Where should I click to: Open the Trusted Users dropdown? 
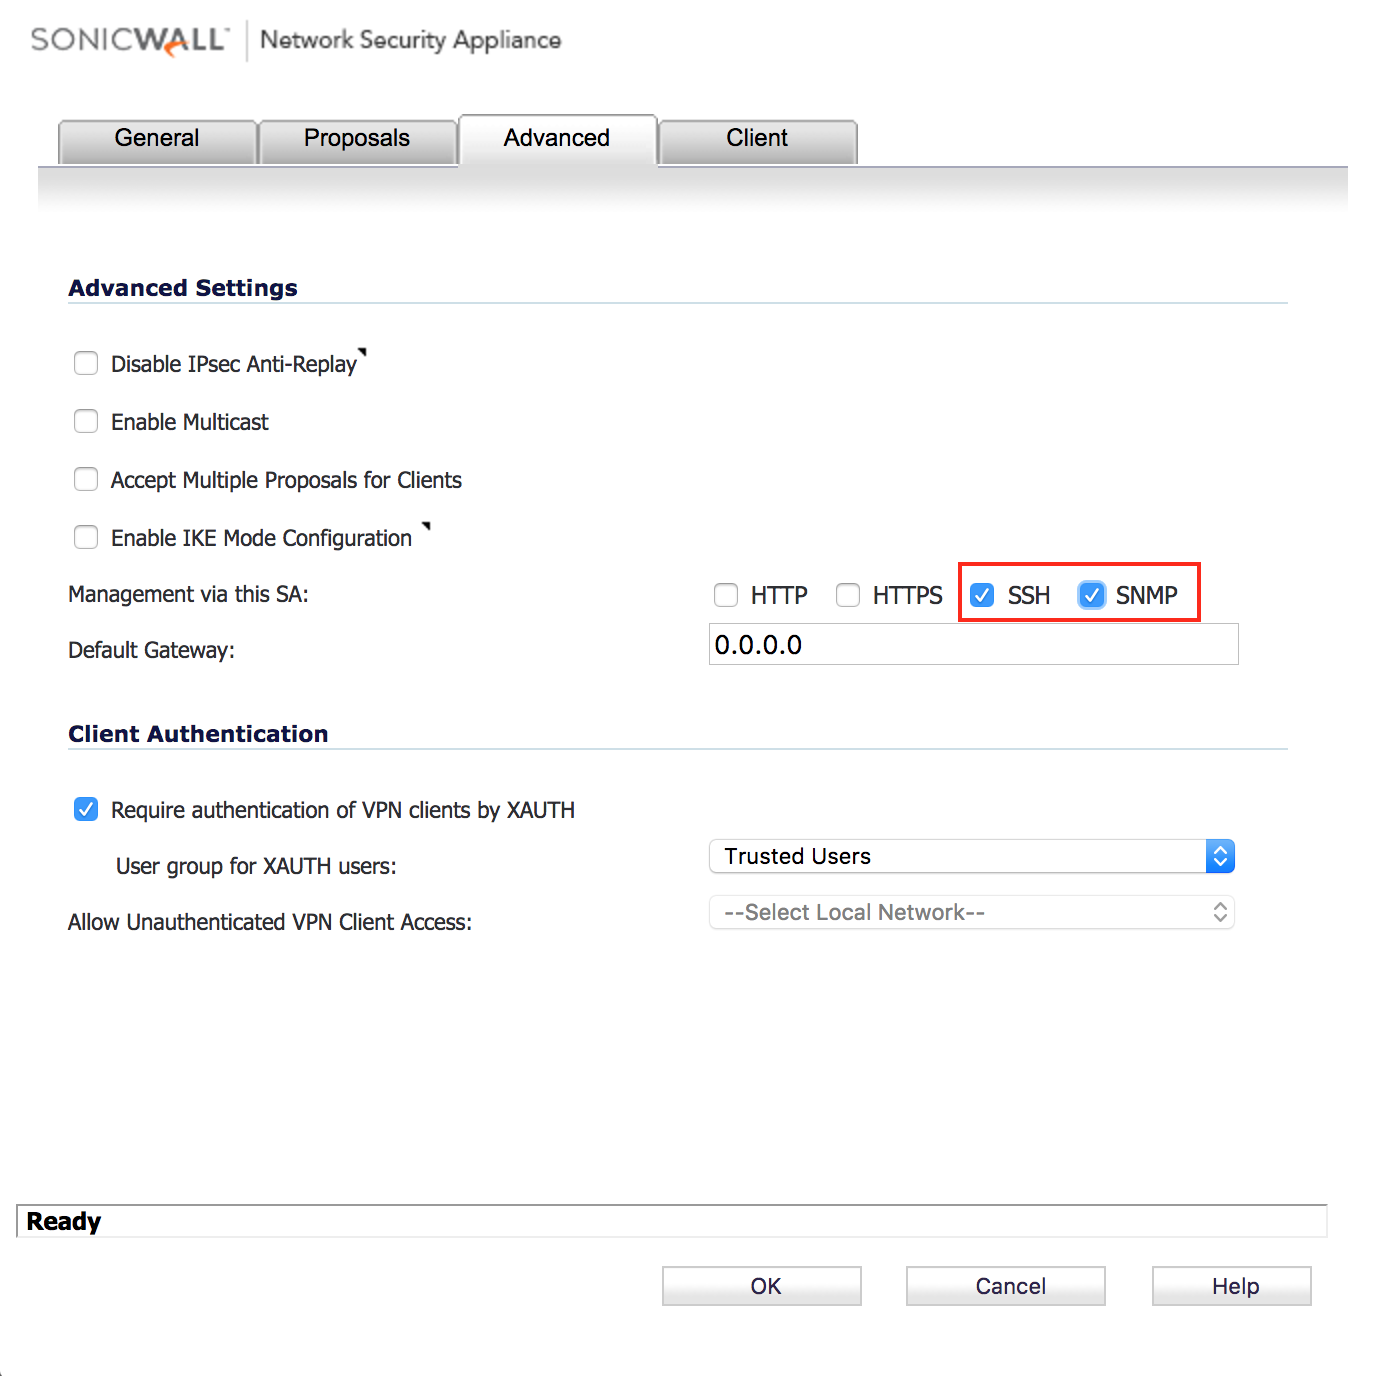tap(970, 856)
